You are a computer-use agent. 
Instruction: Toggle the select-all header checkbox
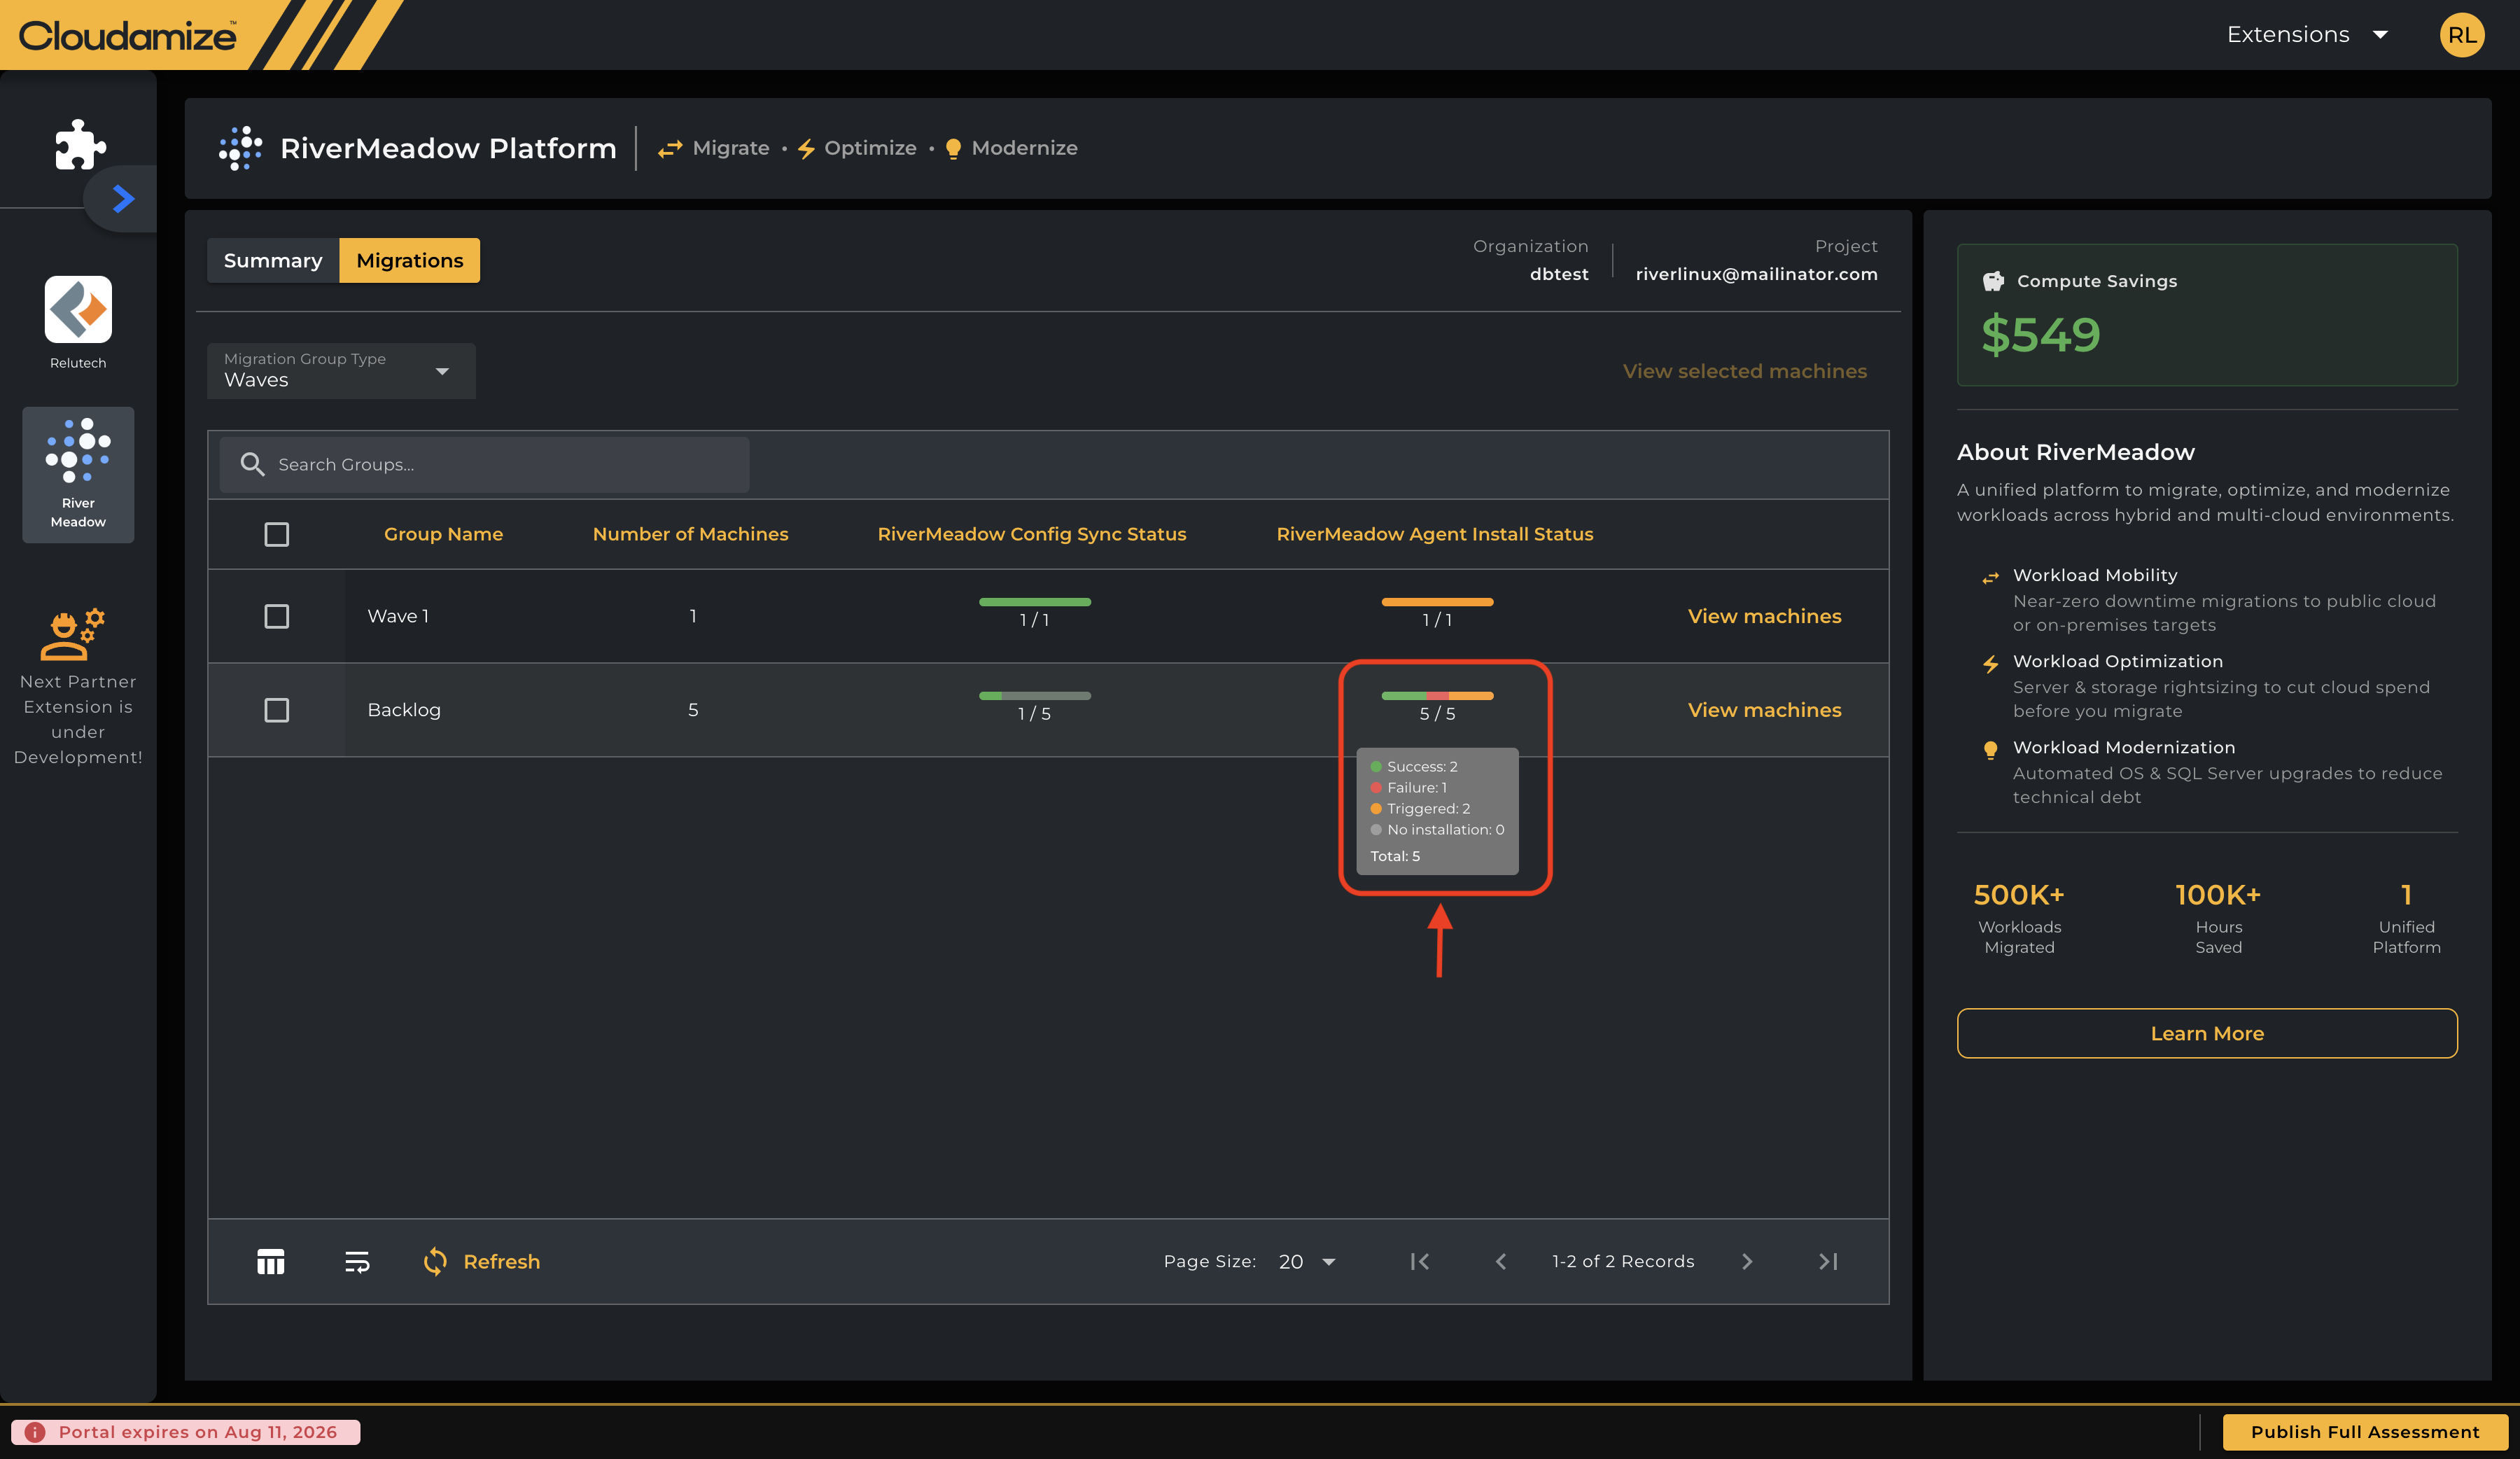tap(277, 534)
